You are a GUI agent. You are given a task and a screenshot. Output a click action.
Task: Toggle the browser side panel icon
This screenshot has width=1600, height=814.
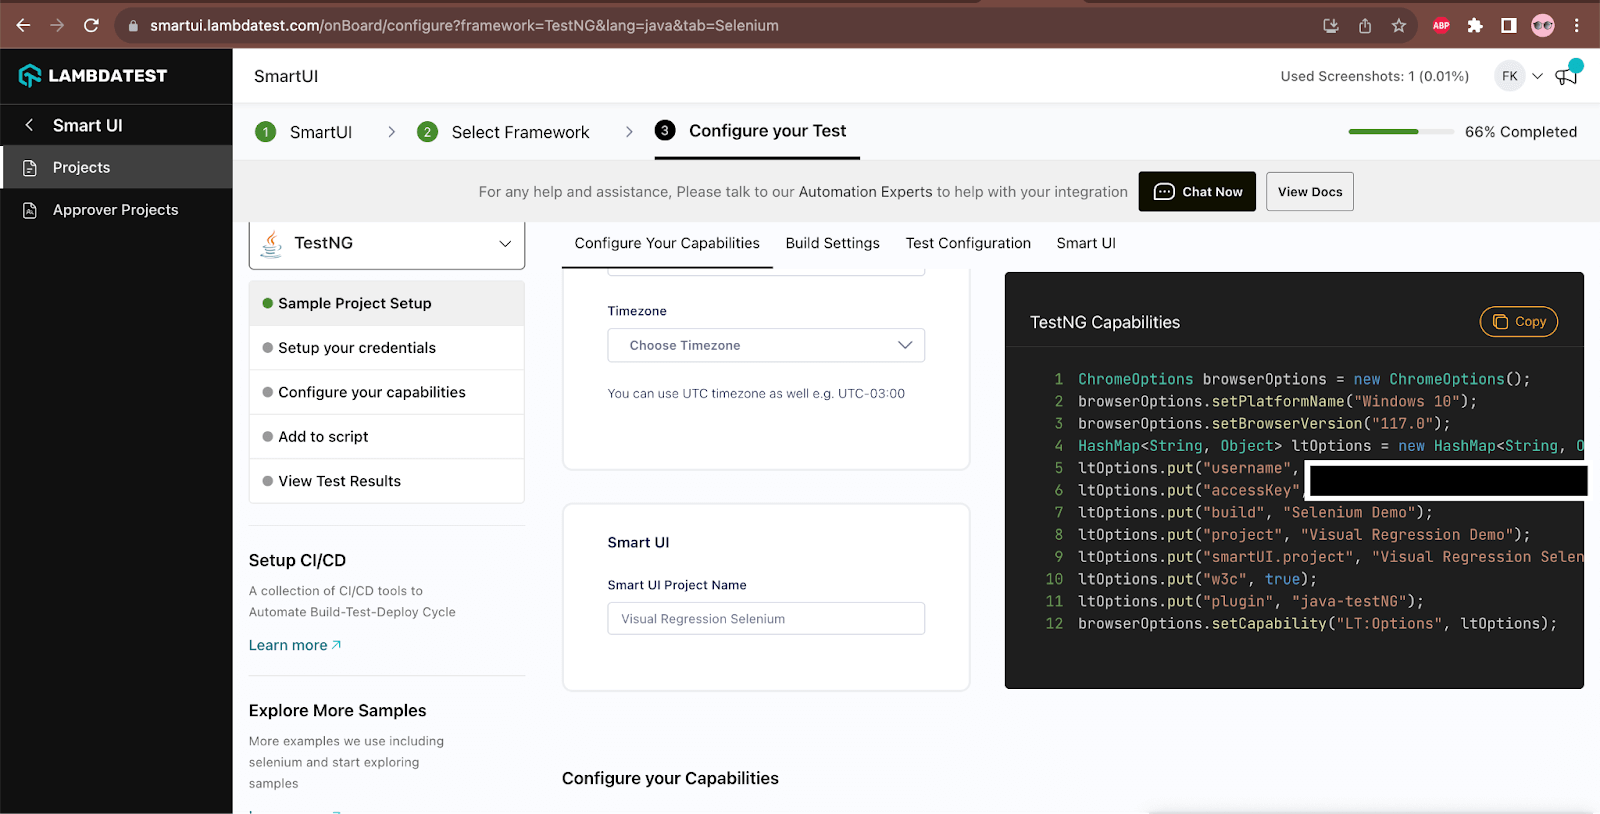[x=1509, y=26]
